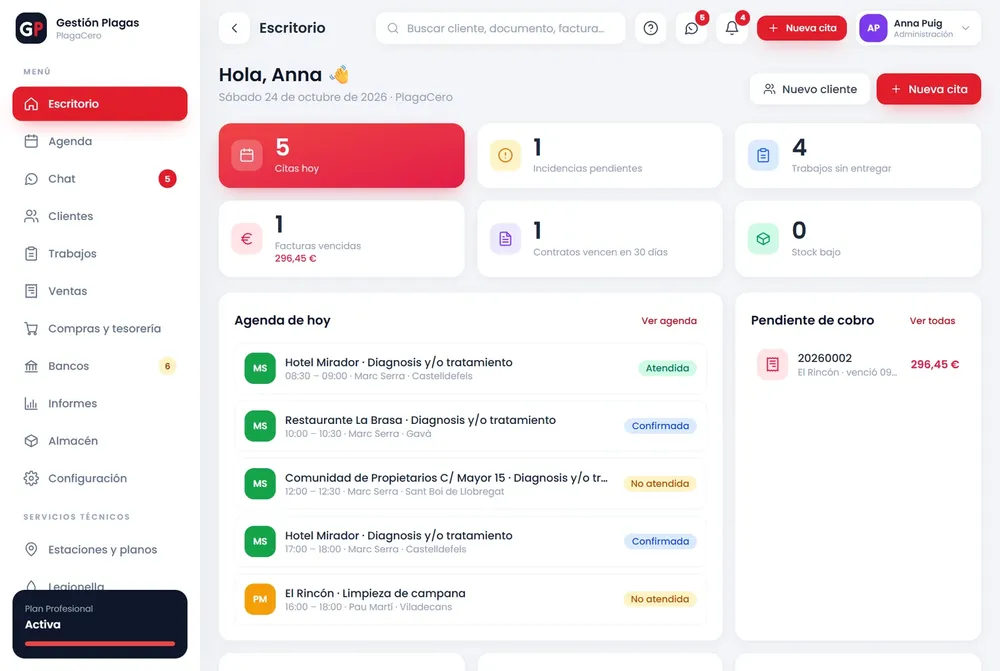Open Comunidad de Propietarios C/ Mayor 15 appointment

pos(471,483)
